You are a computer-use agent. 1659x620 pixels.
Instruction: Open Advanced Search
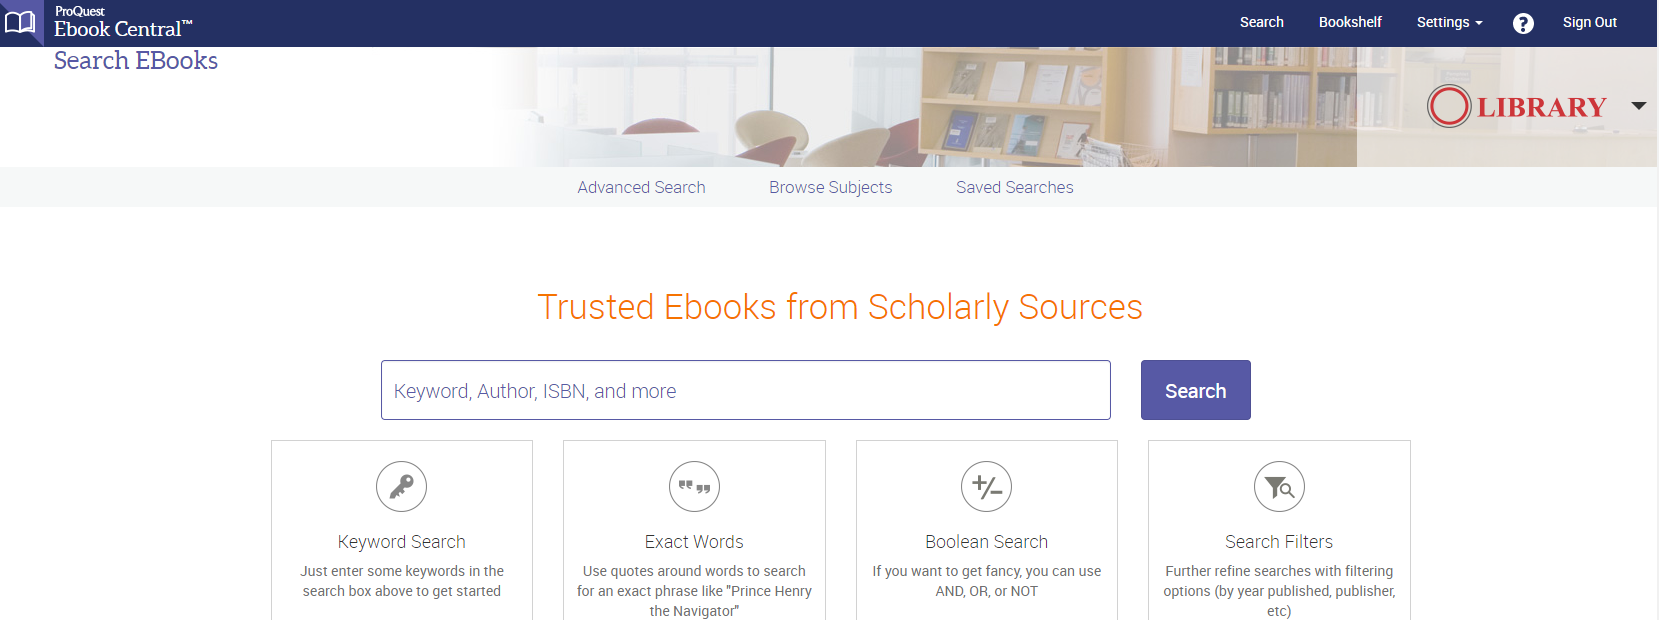tap(641, 187)
